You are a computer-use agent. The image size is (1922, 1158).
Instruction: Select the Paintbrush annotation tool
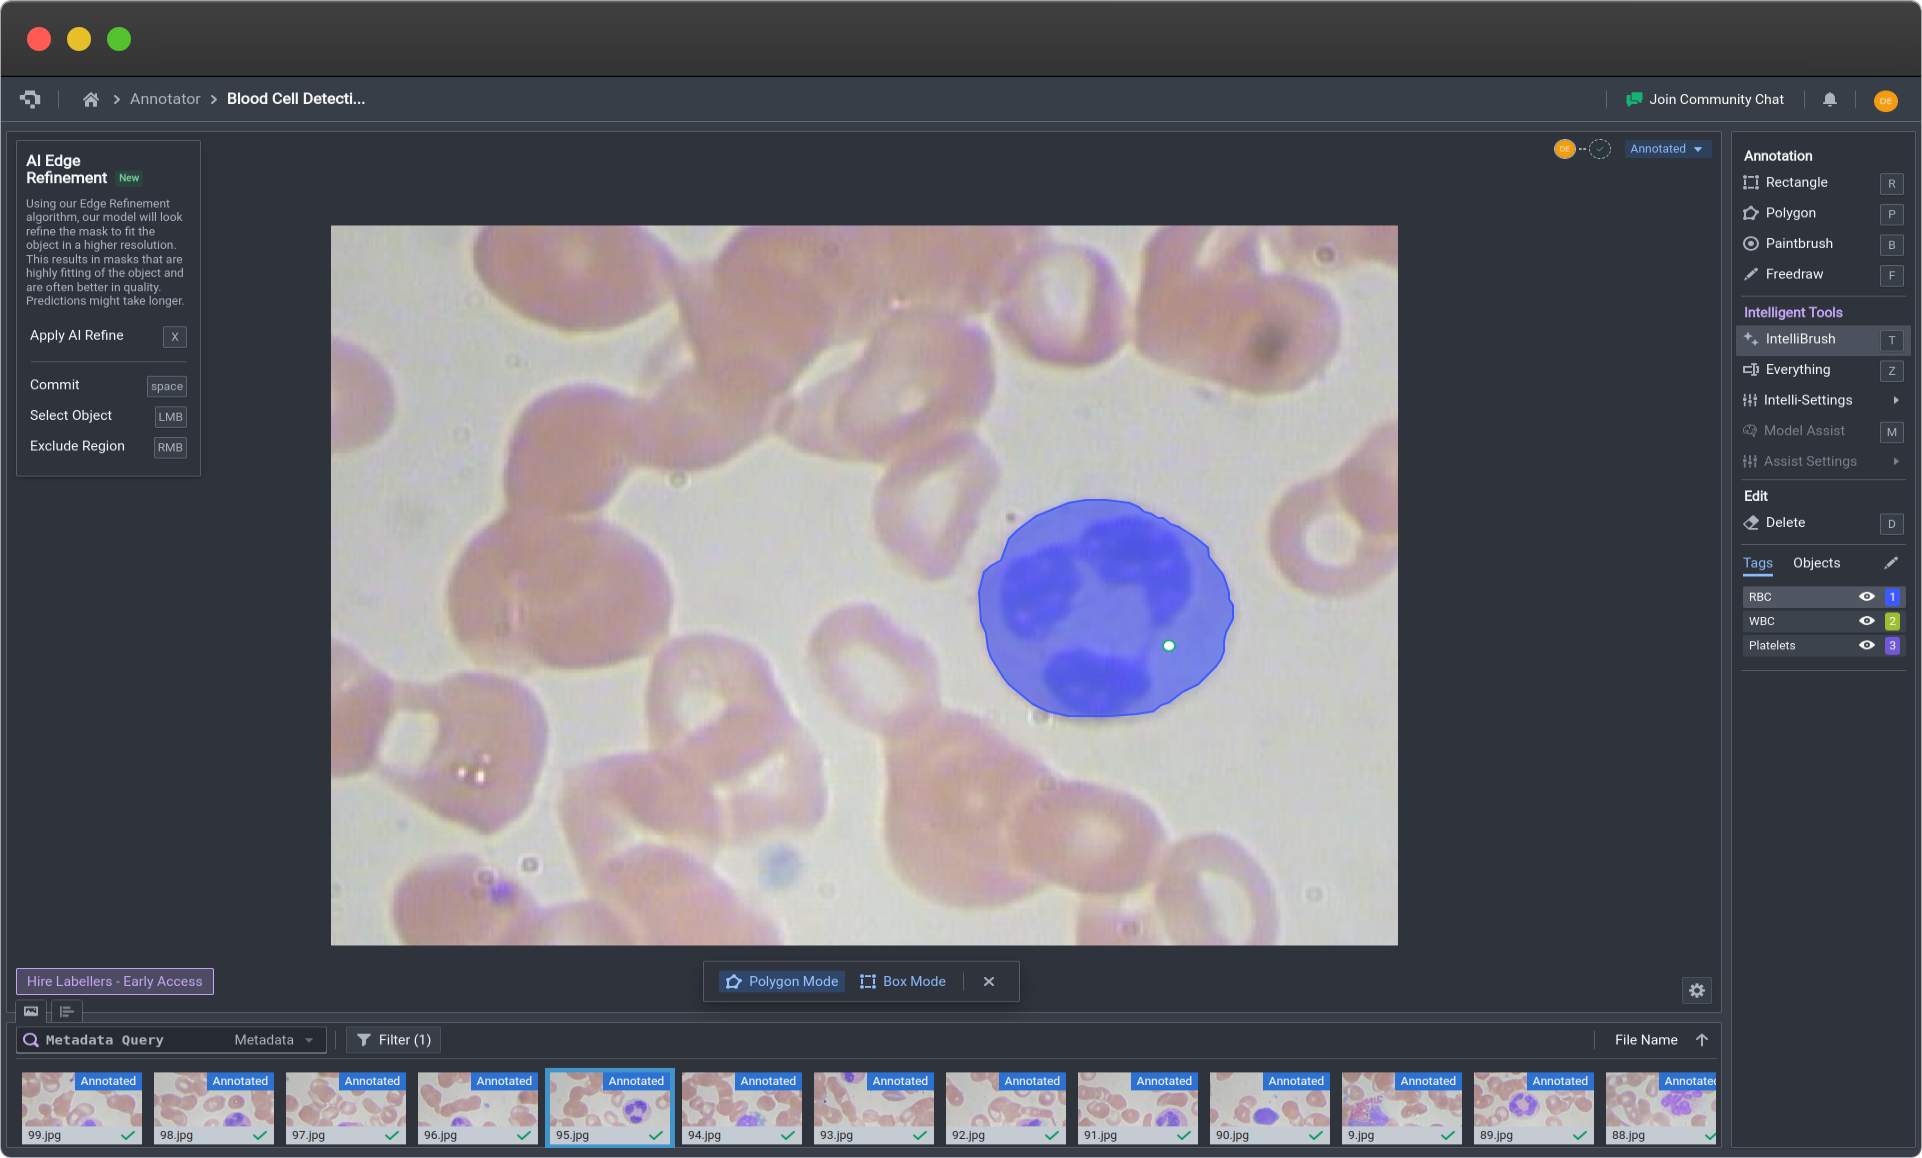(x=1798, y=243)
